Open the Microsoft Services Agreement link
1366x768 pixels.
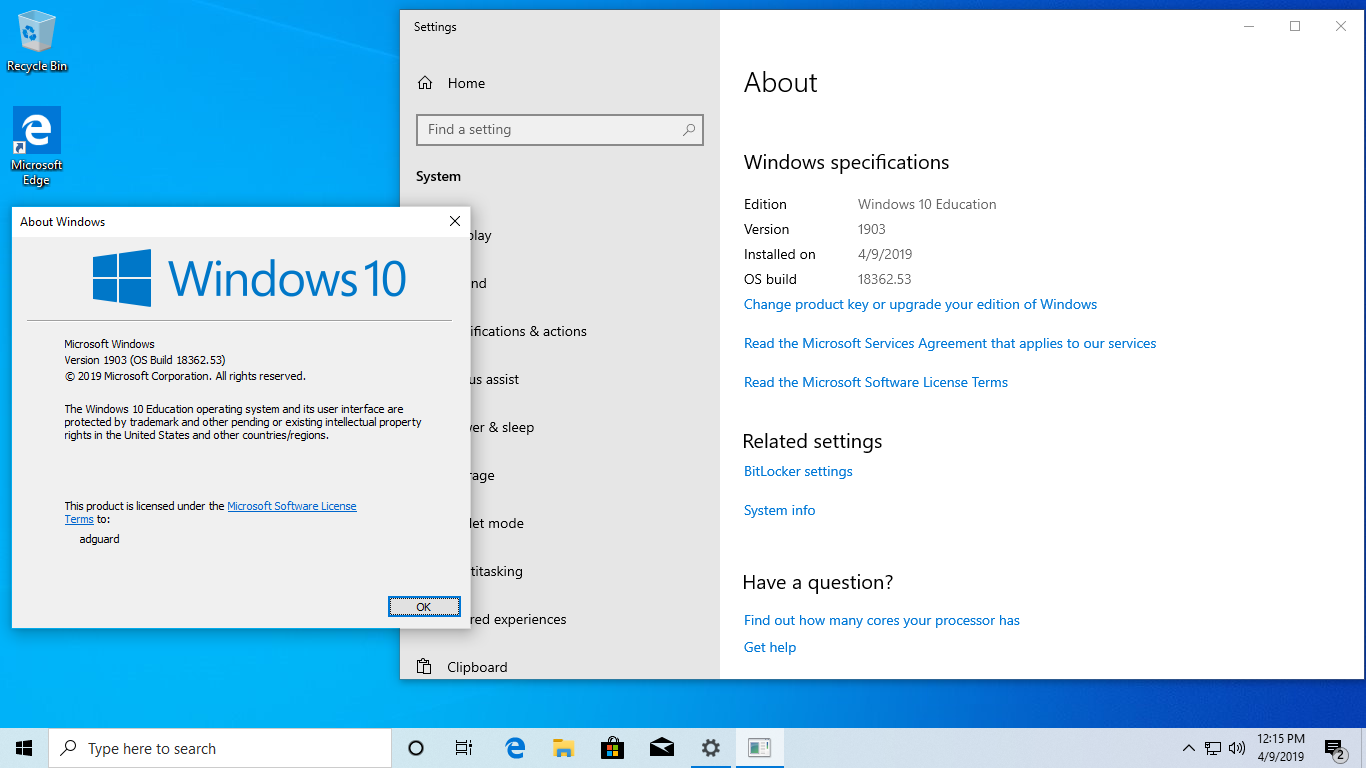point(950,343)
